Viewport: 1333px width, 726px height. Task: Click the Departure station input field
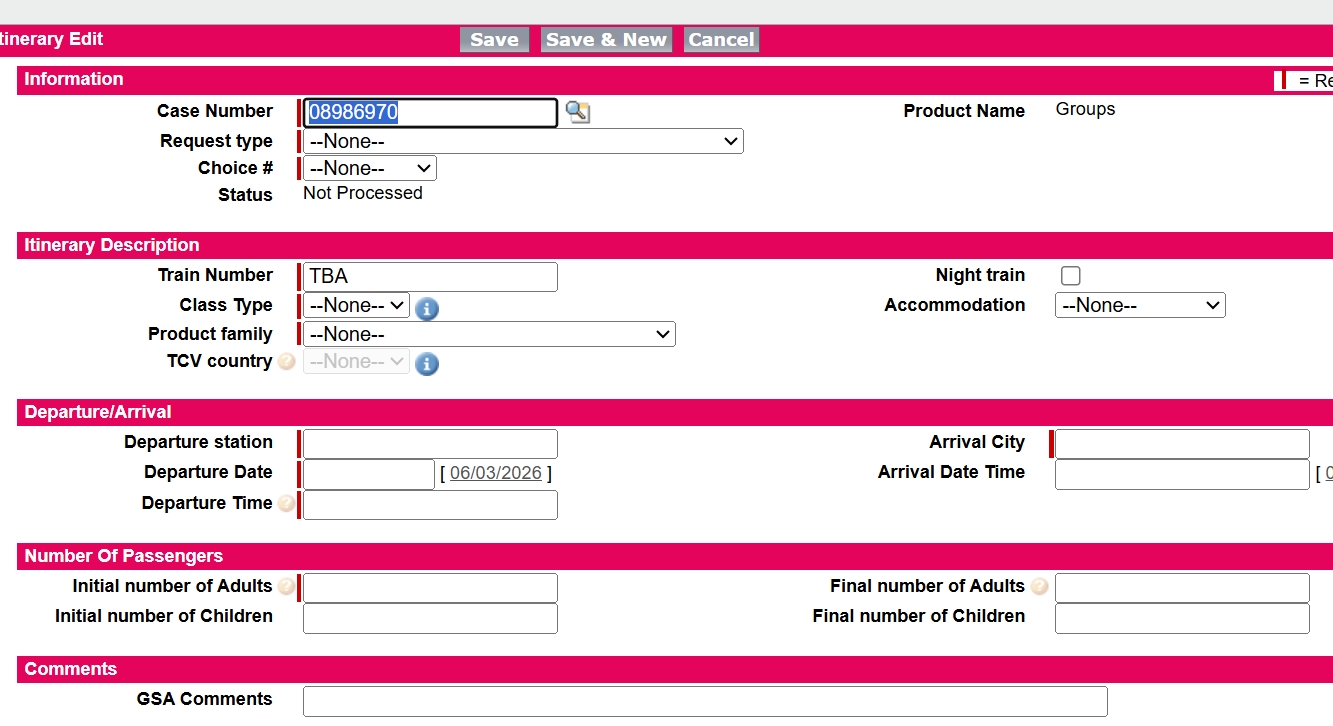pos(430,444)
